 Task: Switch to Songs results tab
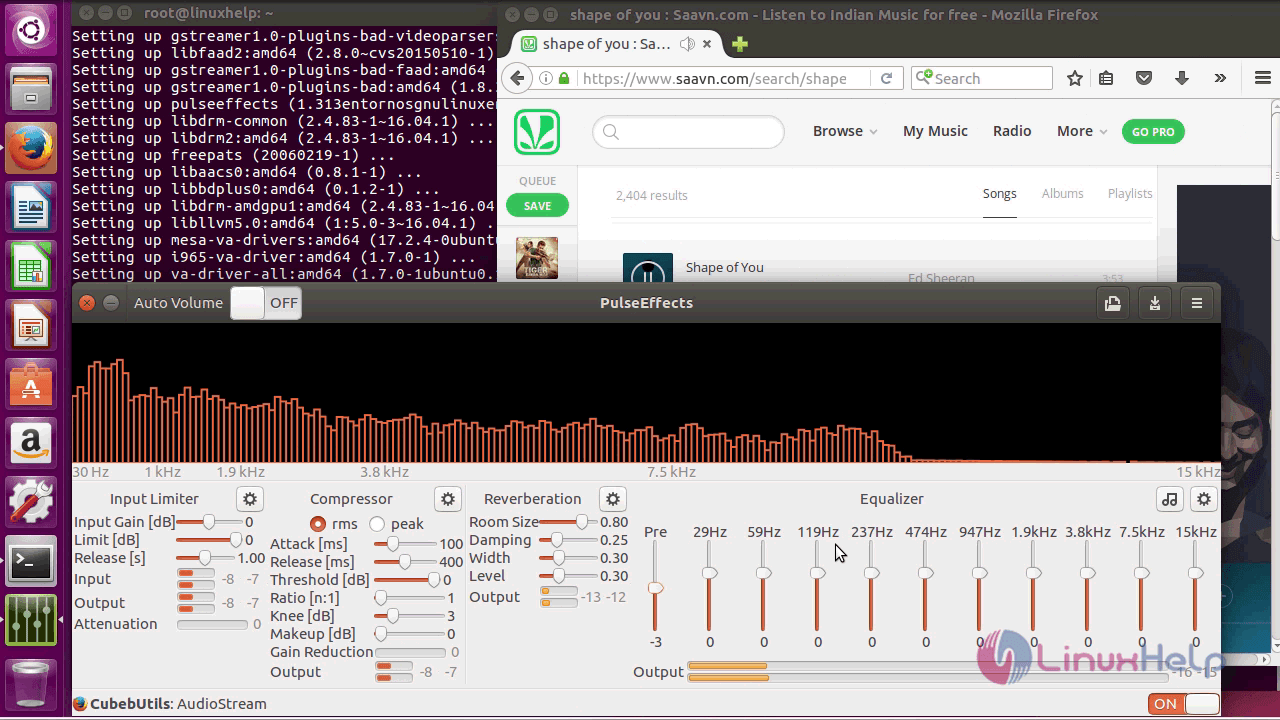pyautogui.click(x=999, y=194)
